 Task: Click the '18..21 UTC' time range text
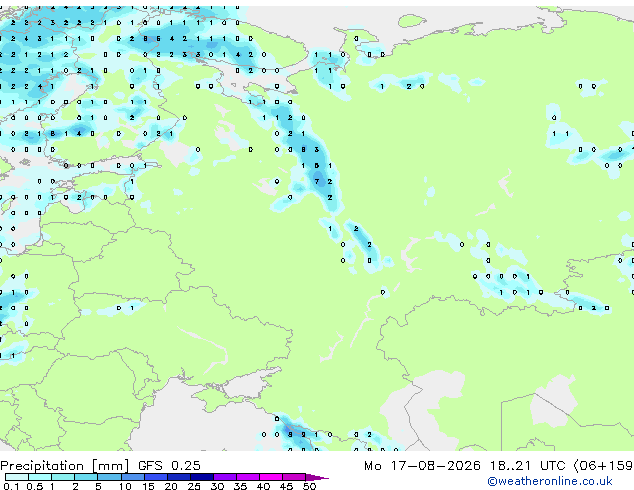(x=527, y=466)
